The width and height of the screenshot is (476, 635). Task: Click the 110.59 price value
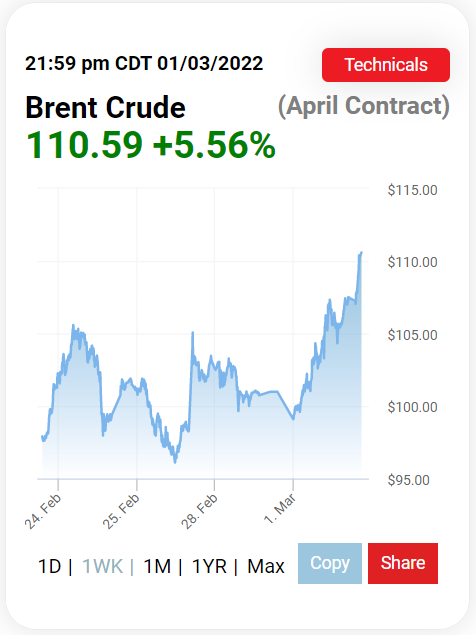(84, 145)
